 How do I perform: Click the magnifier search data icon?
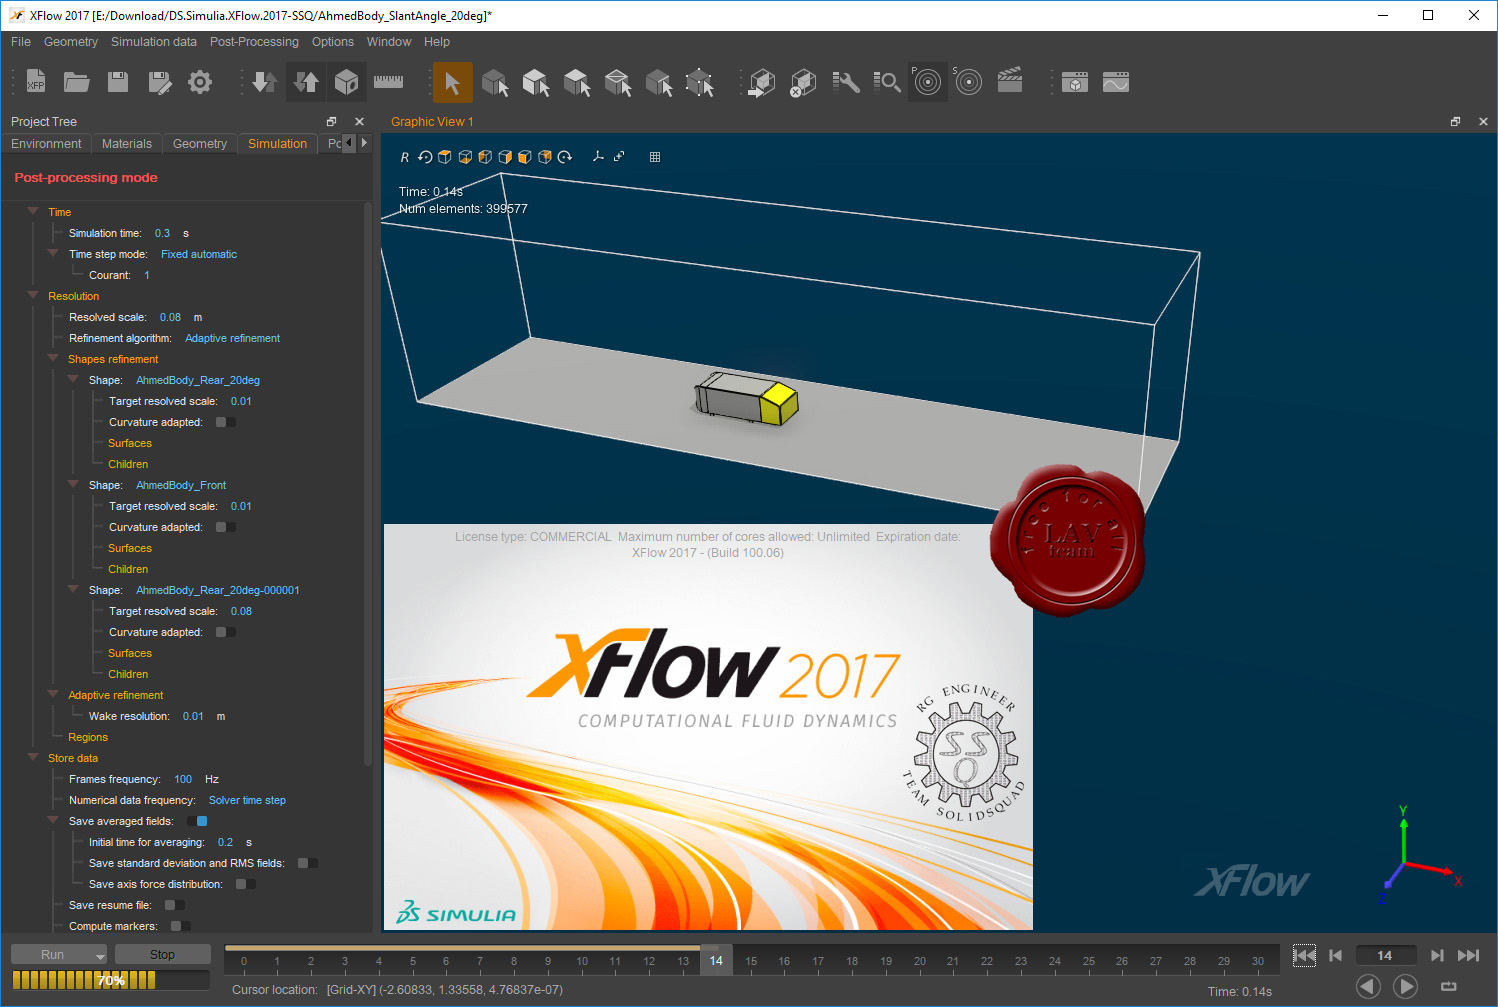coord(886,82)
